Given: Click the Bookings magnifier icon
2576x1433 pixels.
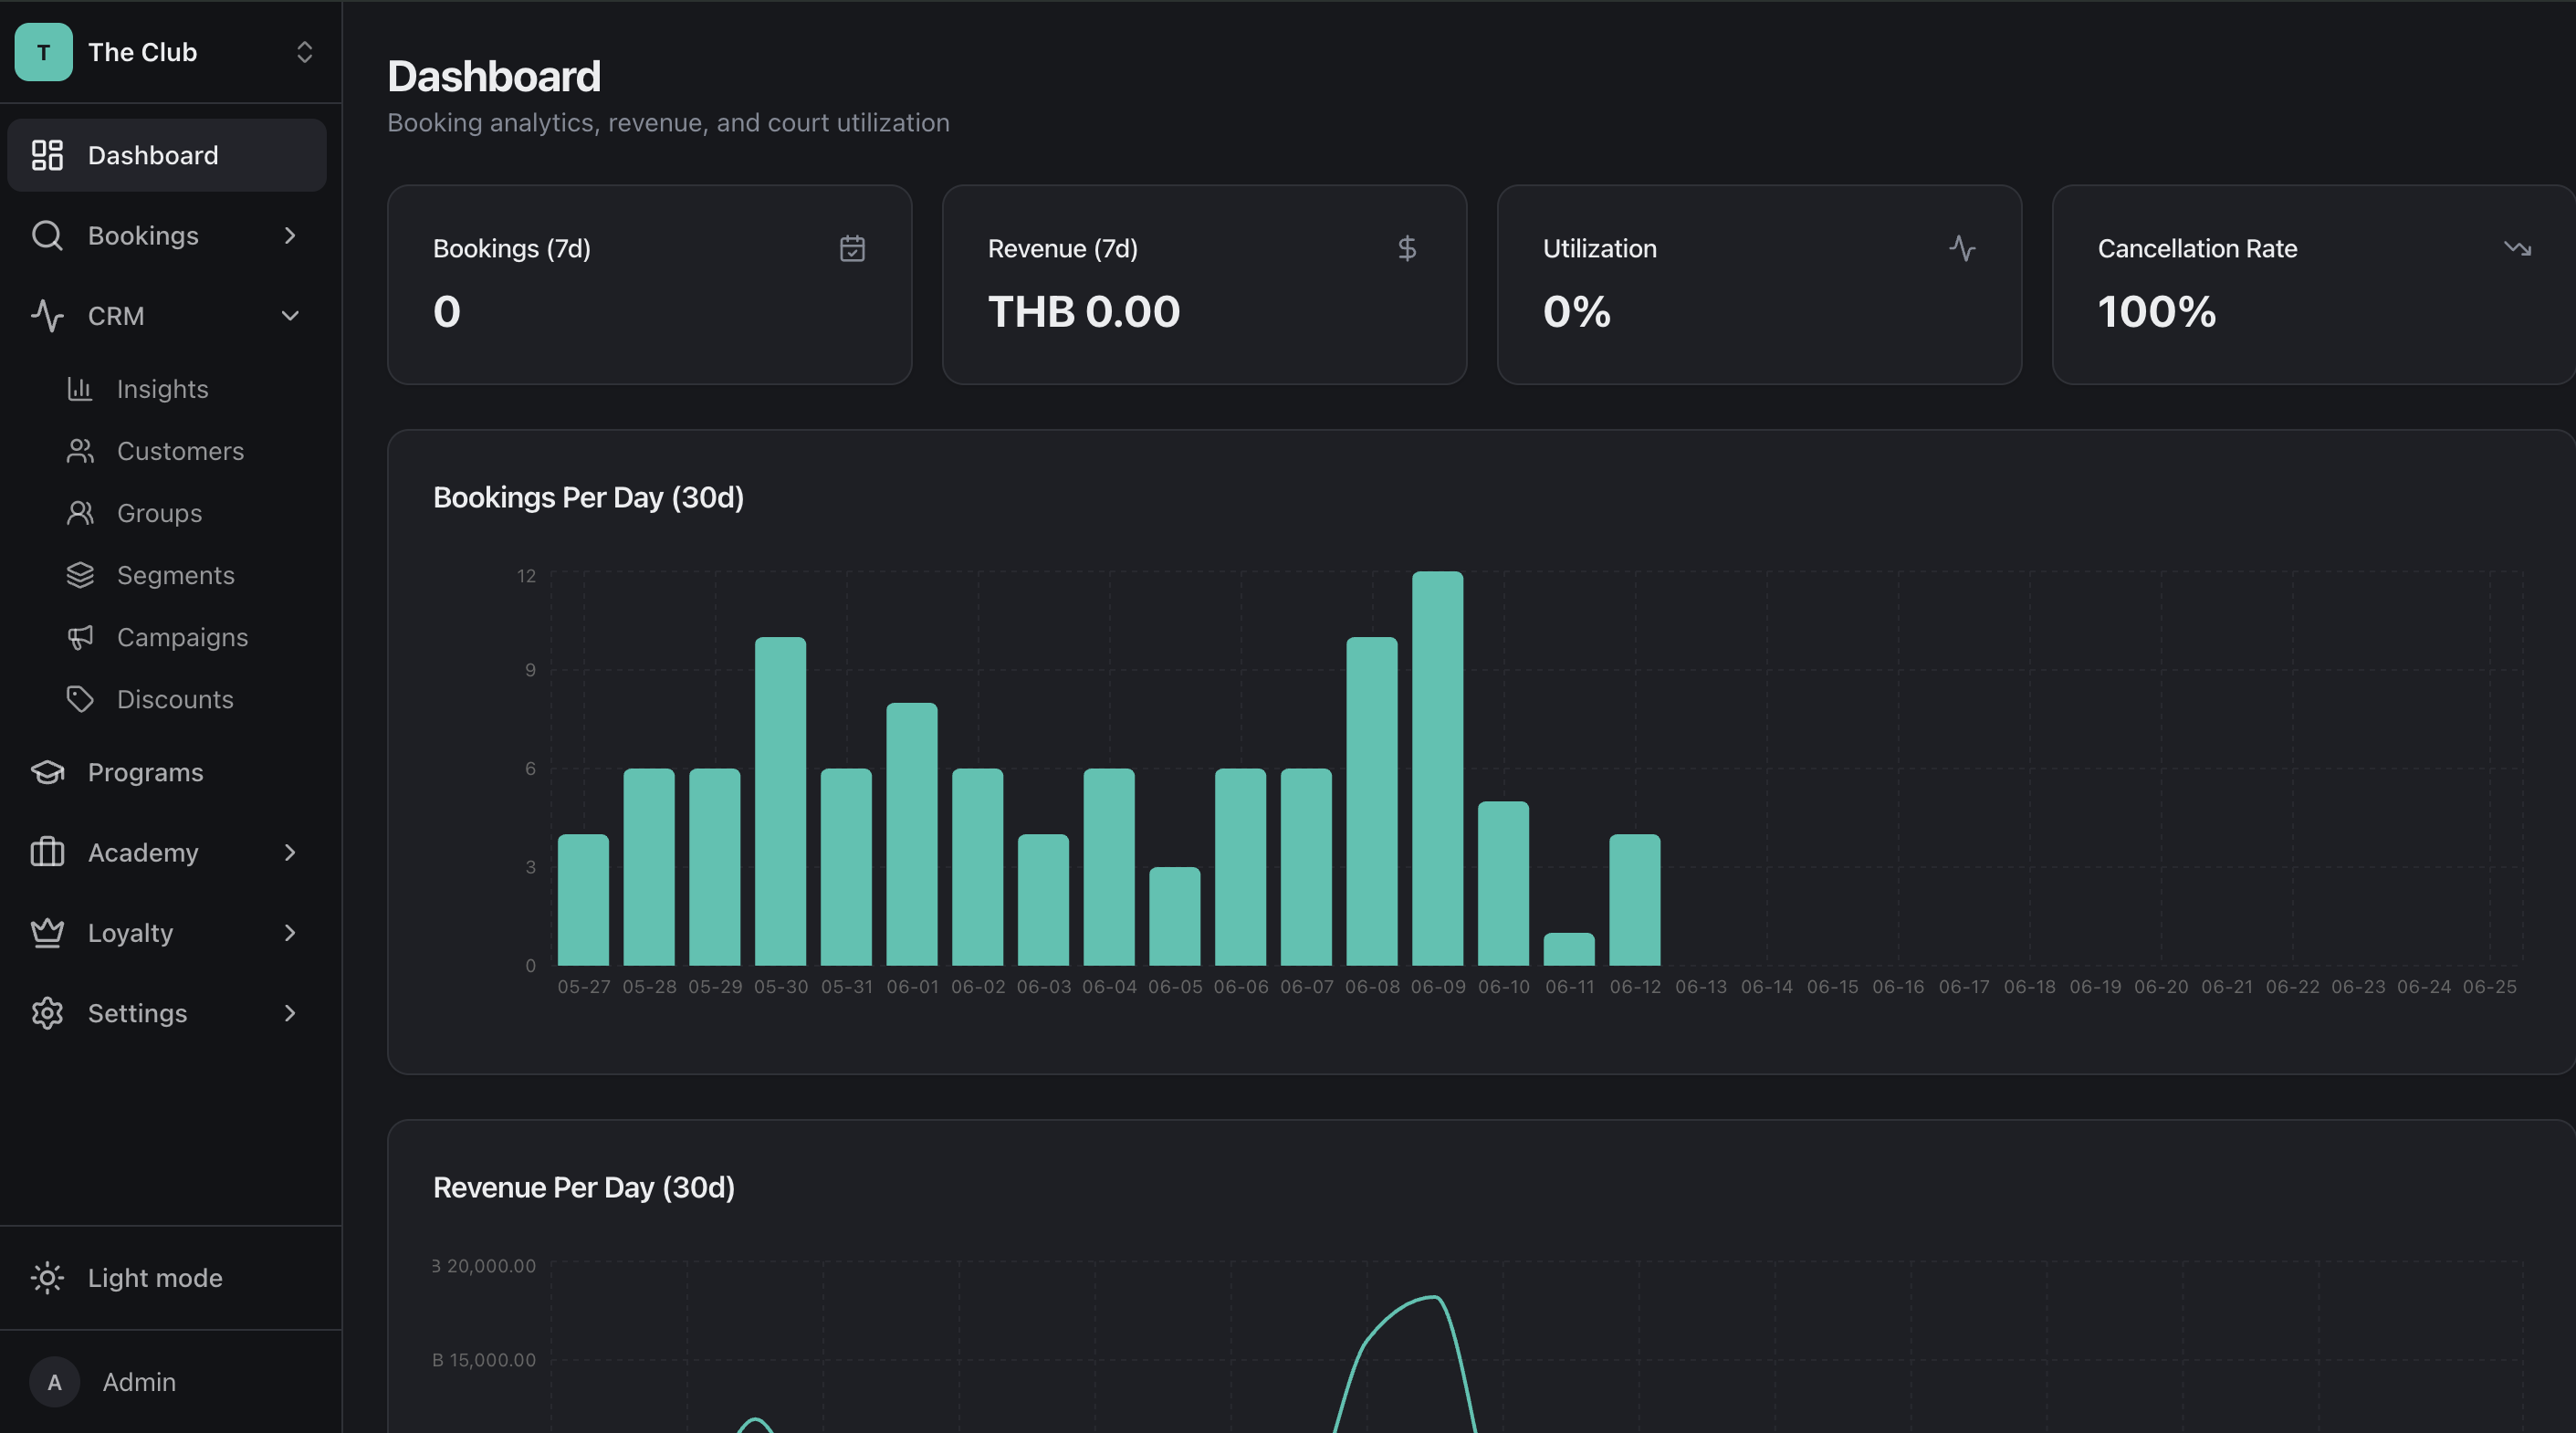Looking at the screenshot, I should [x=47, y=235].
